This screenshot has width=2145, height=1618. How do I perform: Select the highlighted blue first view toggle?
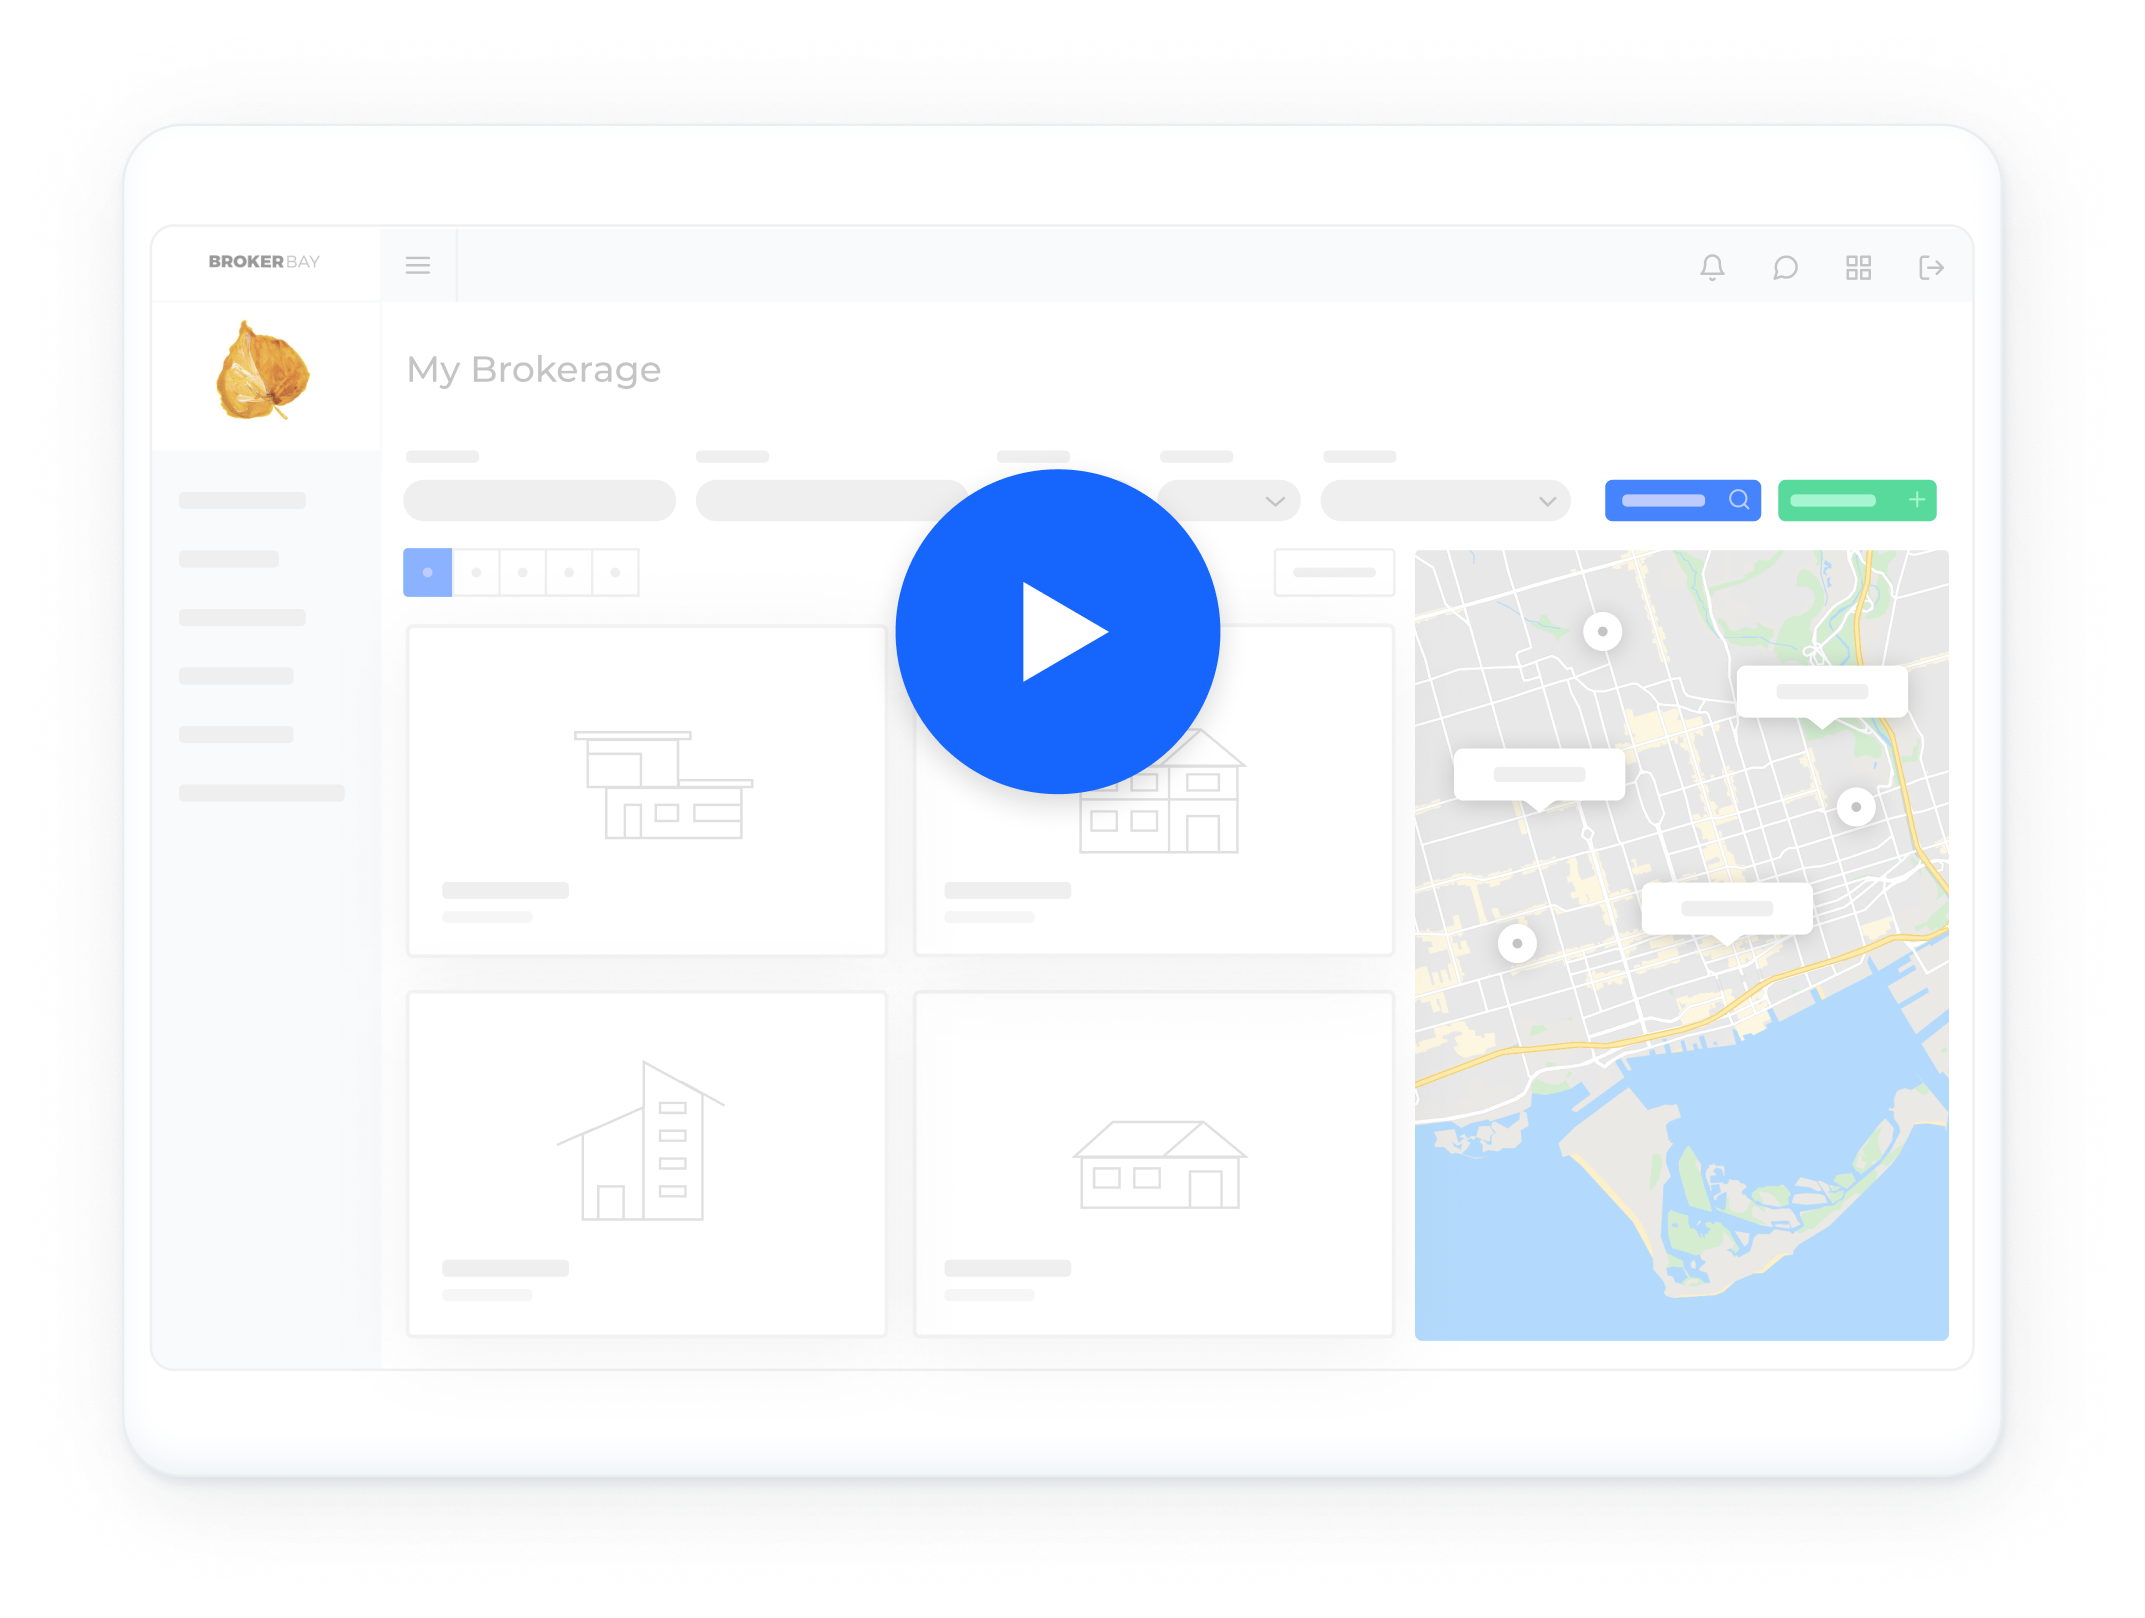click(428, 573)
